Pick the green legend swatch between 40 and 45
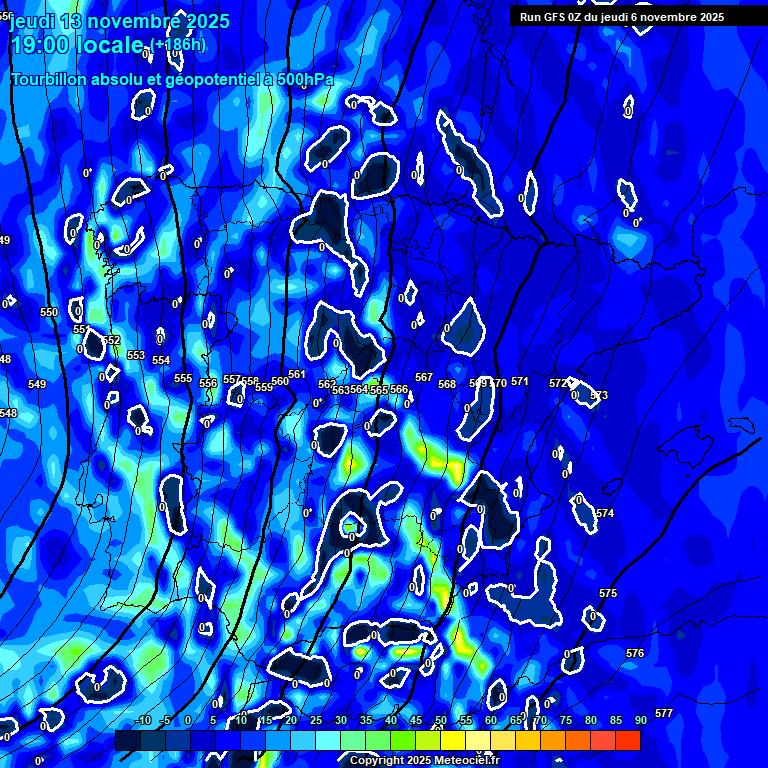 (403, 740)
